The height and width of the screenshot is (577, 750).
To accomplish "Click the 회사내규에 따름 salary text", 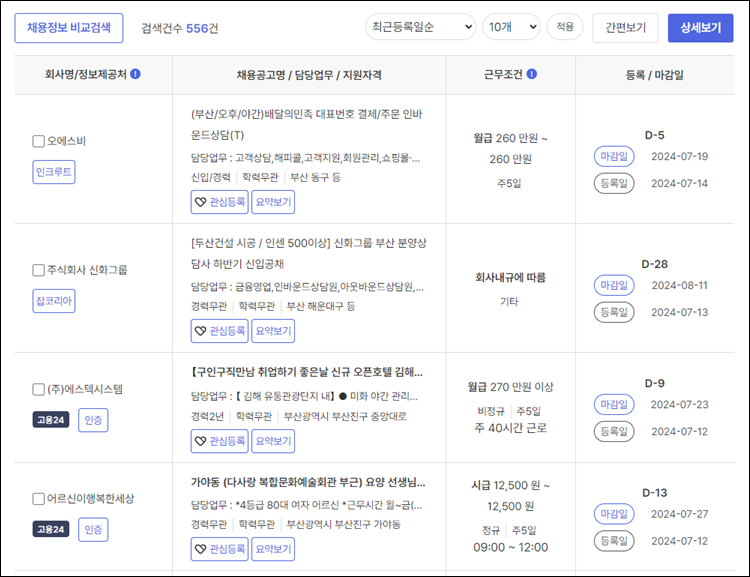I will 510,277.
